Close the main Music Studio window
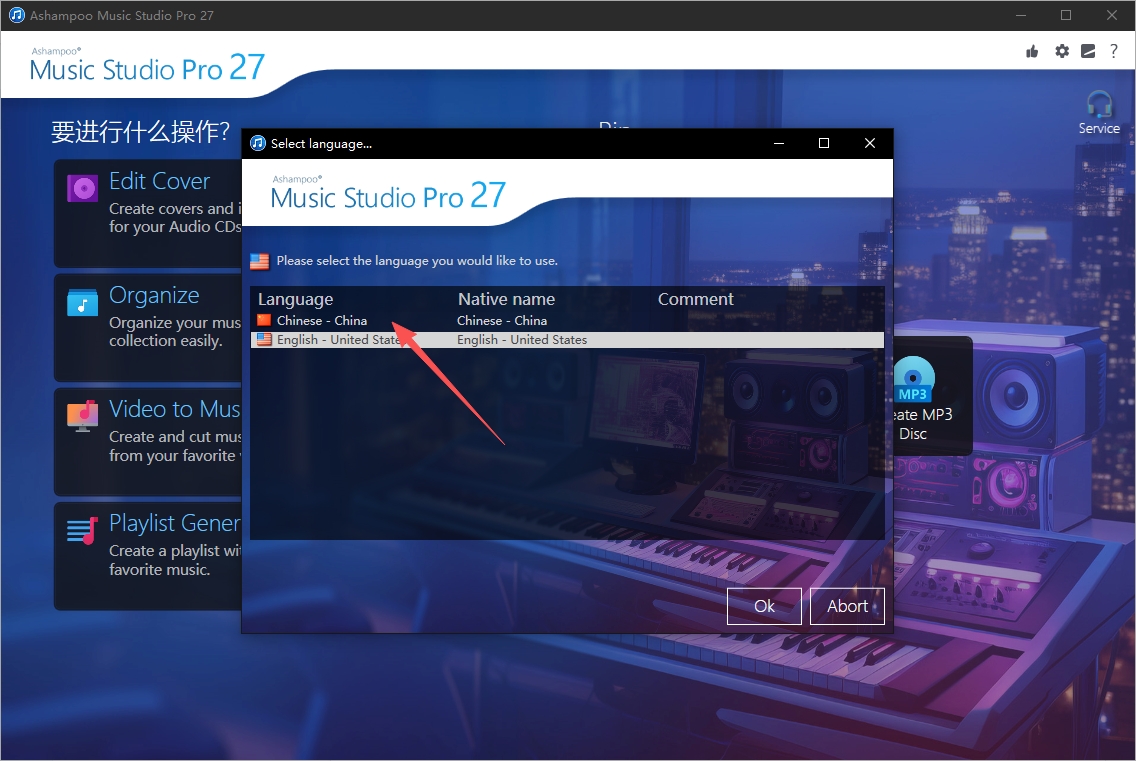 coord(1112,15)
